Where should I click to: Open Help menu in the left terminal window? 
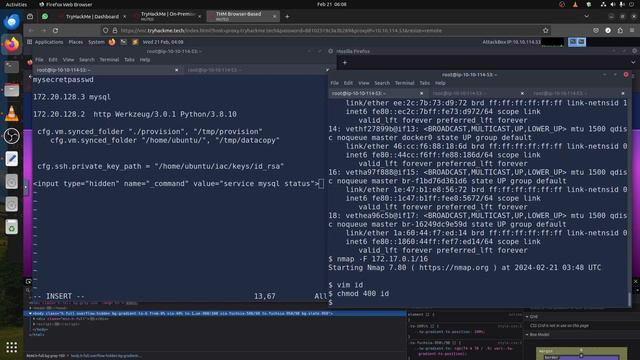point(144,60)
